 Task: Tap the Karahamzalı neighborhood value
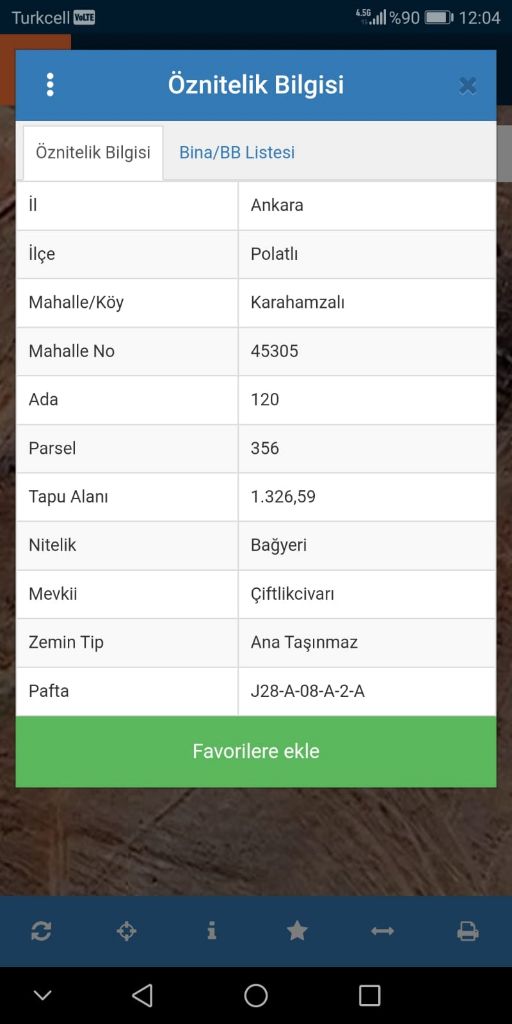coord(298,302)
